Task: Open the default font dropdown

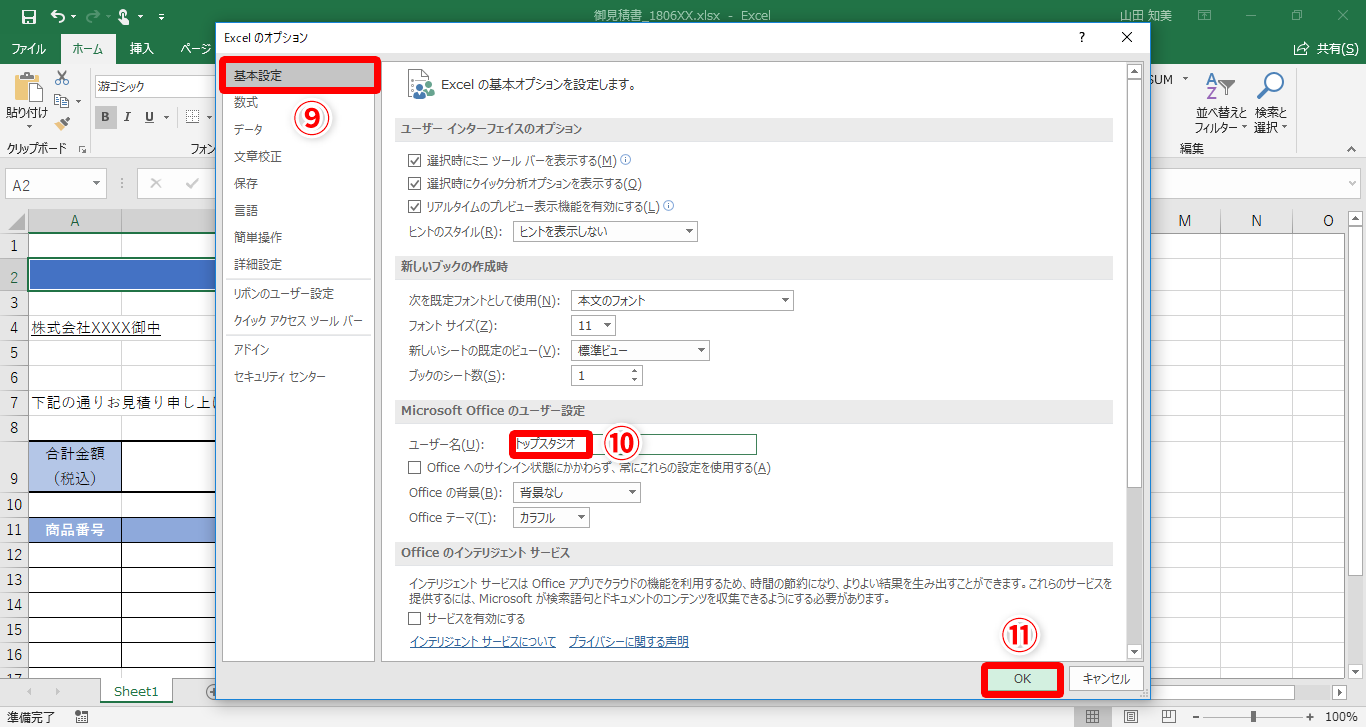Action: point(682,300)
